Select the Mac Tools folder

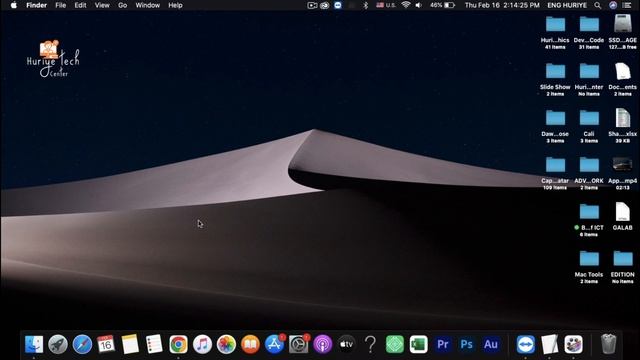point(589,259)
